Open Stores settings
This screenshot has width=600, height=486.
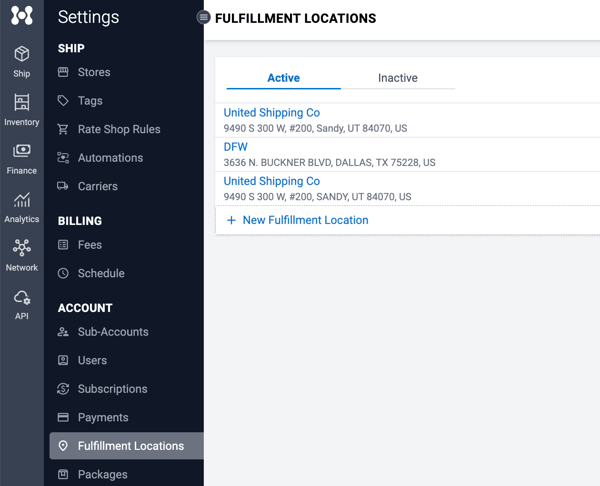pos(94,72)
